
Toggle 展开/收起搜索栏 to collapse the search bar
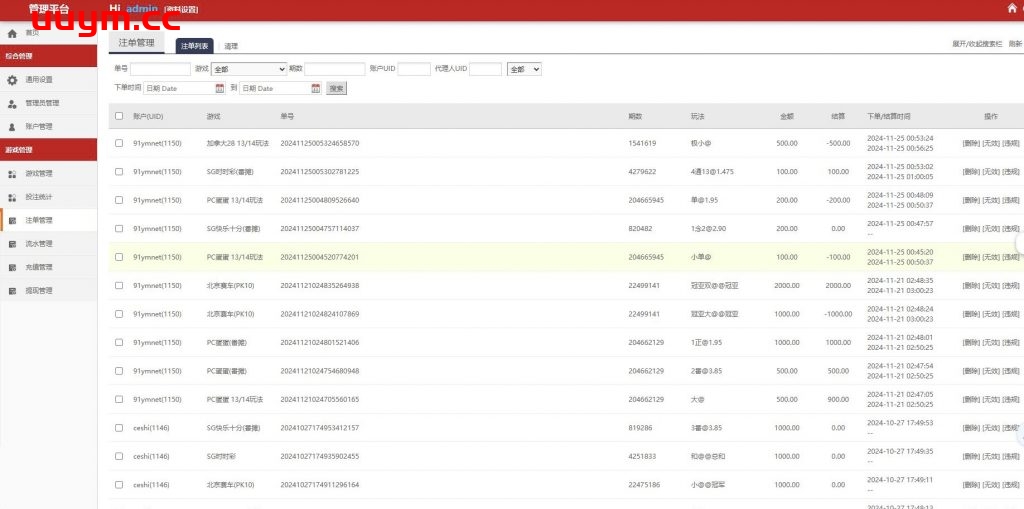click(x=976, y=44)
